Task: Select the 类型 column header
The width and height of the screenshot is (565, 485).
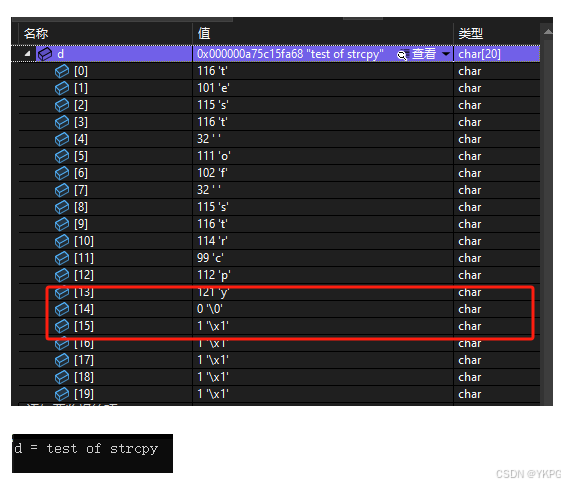Action: (x=470, y=34)
